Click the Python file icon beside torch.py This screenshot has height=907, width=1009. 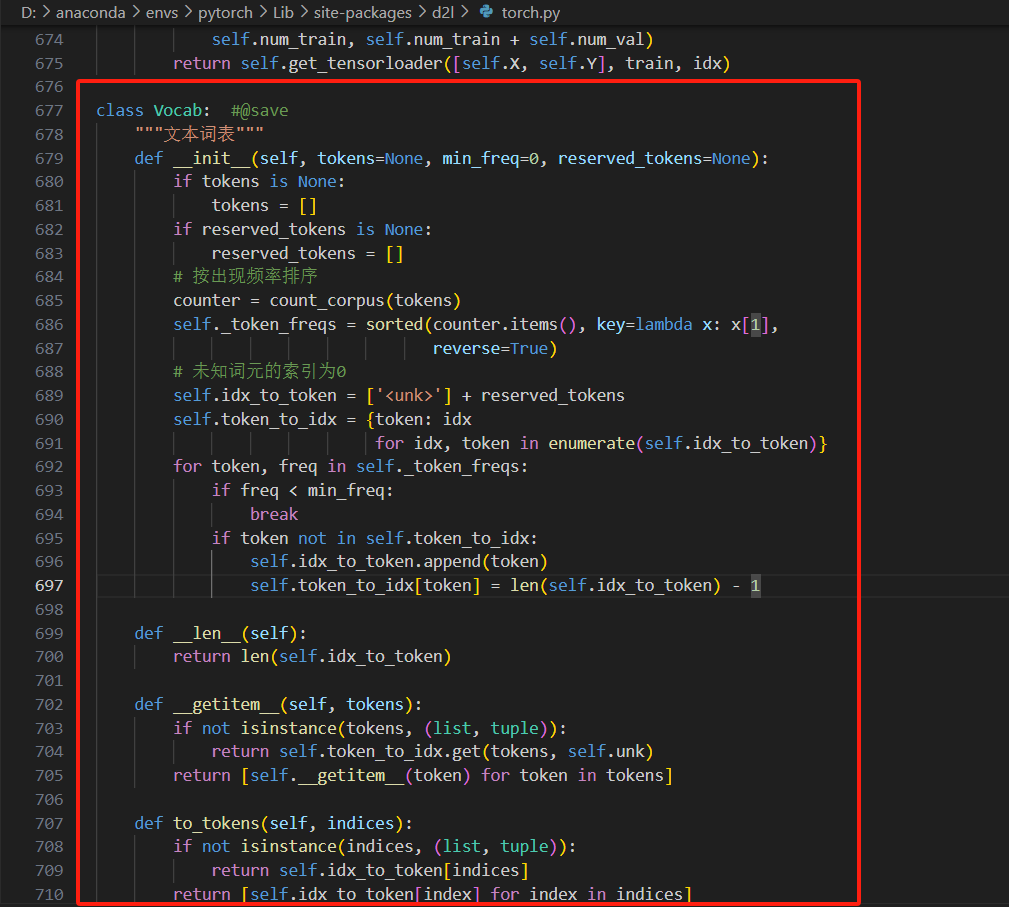pos(486,12)
